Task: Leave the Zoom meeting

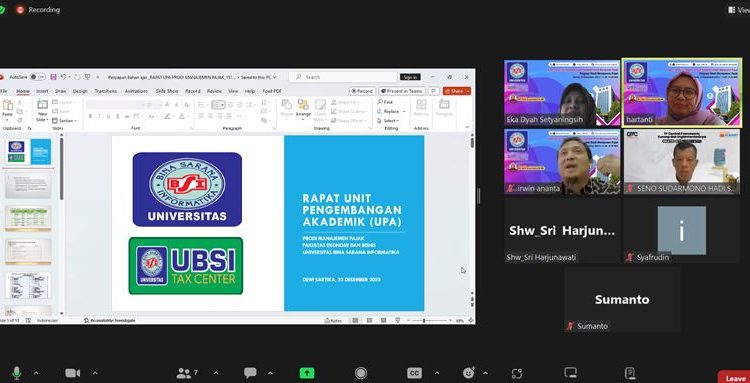Action: (x=734, y=378)
